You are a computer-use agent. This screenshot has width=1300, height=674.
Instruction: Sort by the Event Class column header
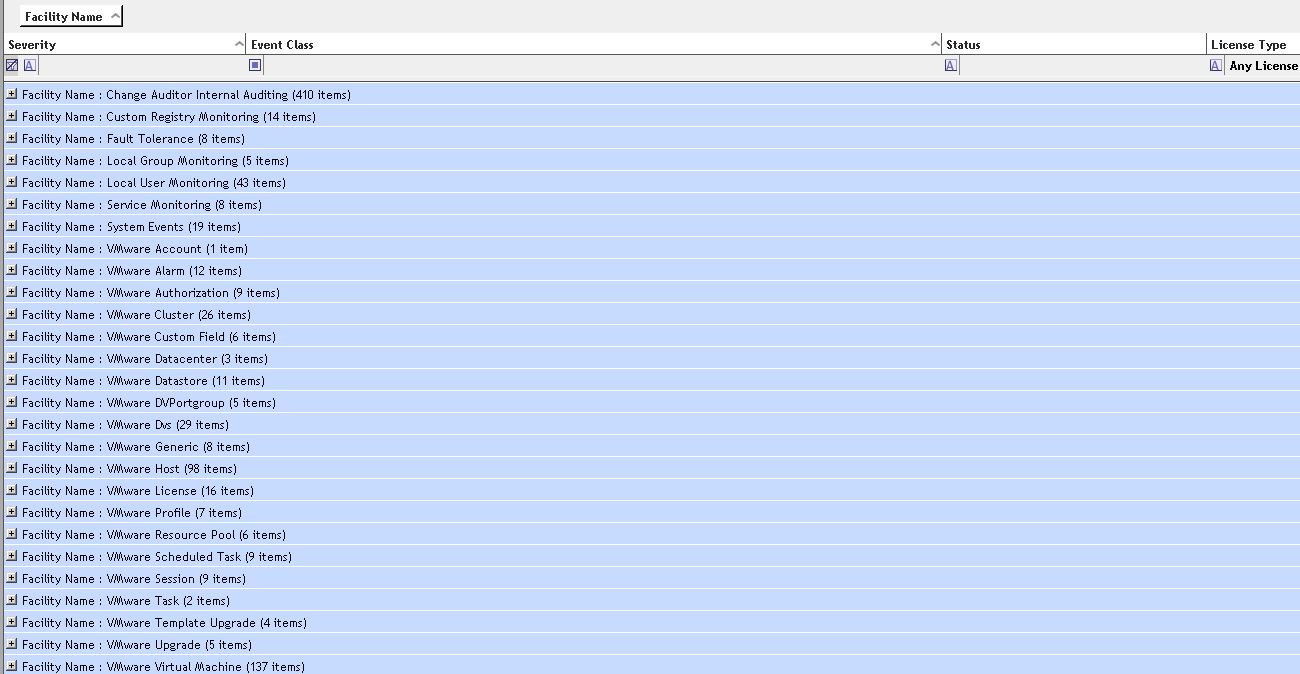(590, 45)
